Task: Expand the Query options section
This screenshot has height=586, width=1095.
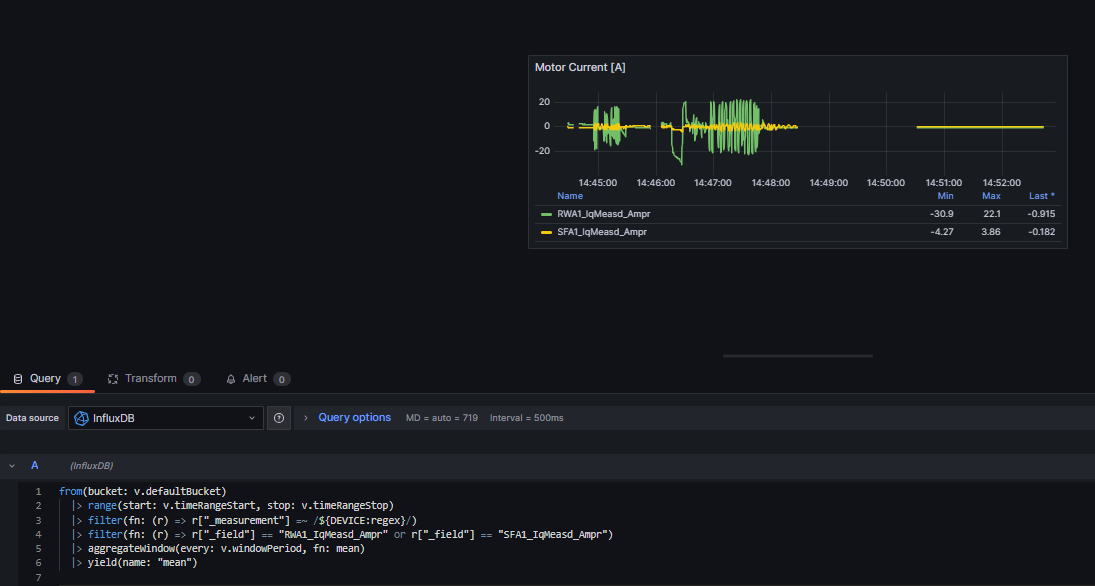Action: tap(354, 417)
